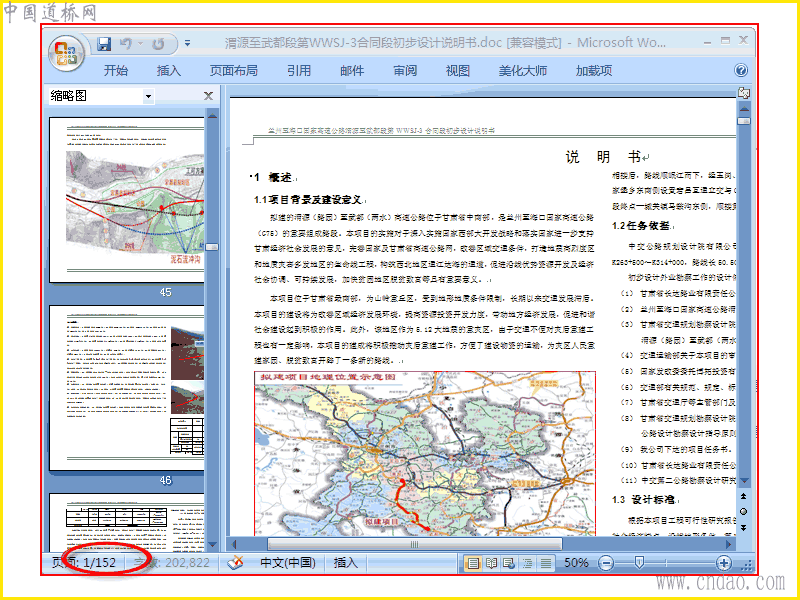Viewport: 800px width, 600px height.
Task: Zoom out with minus button
Action: point(606,563)
